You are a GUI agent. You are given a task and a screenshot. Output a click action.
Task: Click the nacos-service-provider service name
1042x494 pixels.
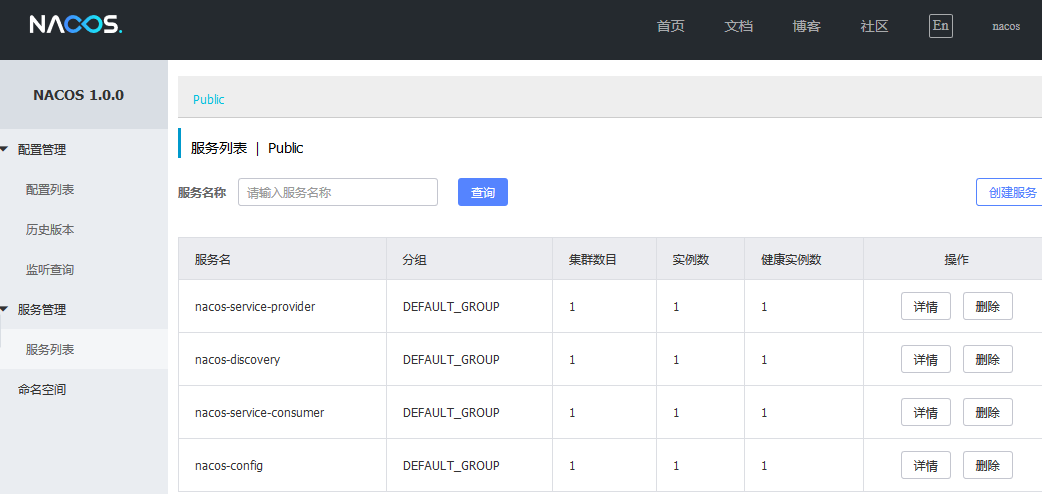pyautogui.click(x=255, y=307)
